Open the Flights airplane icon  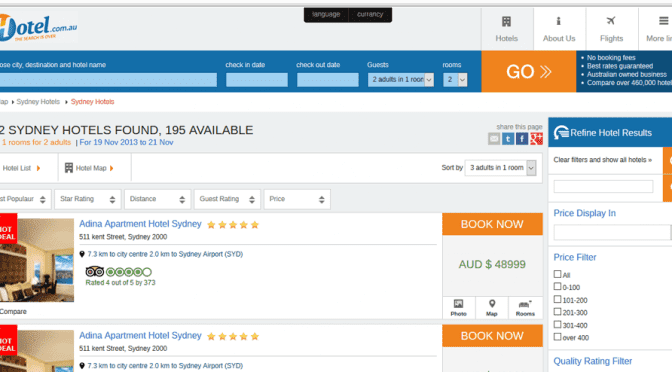(611, 21)
